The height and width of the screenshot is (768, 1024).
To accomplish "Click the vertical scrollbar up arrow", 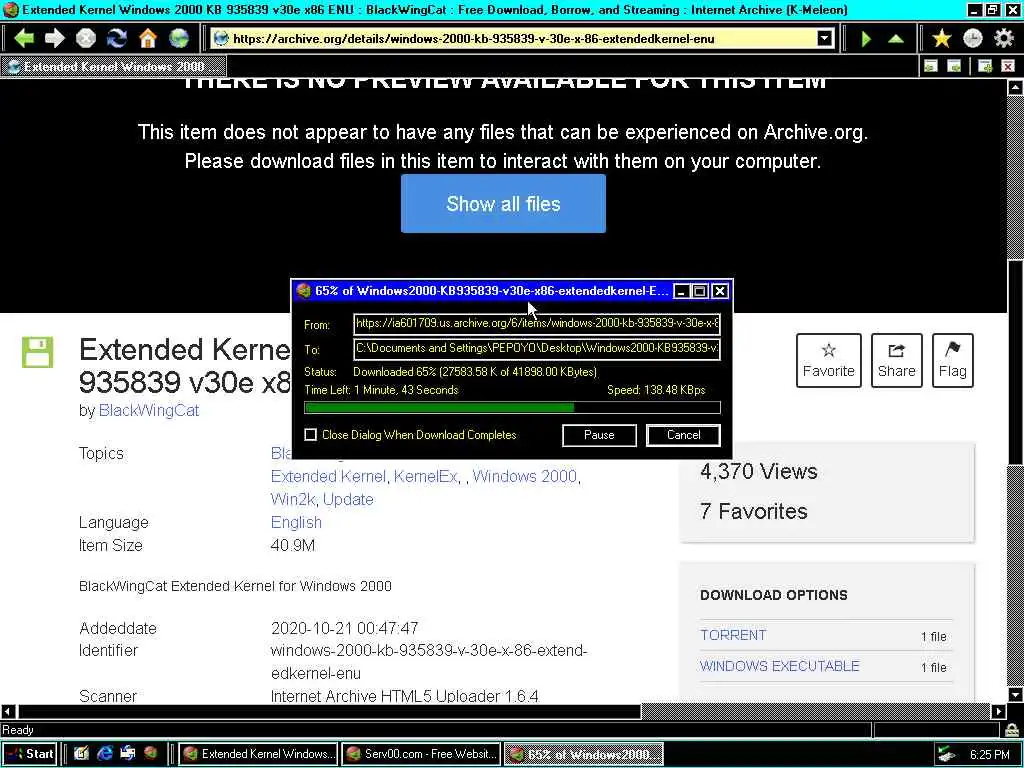I will coord(1015,88).
